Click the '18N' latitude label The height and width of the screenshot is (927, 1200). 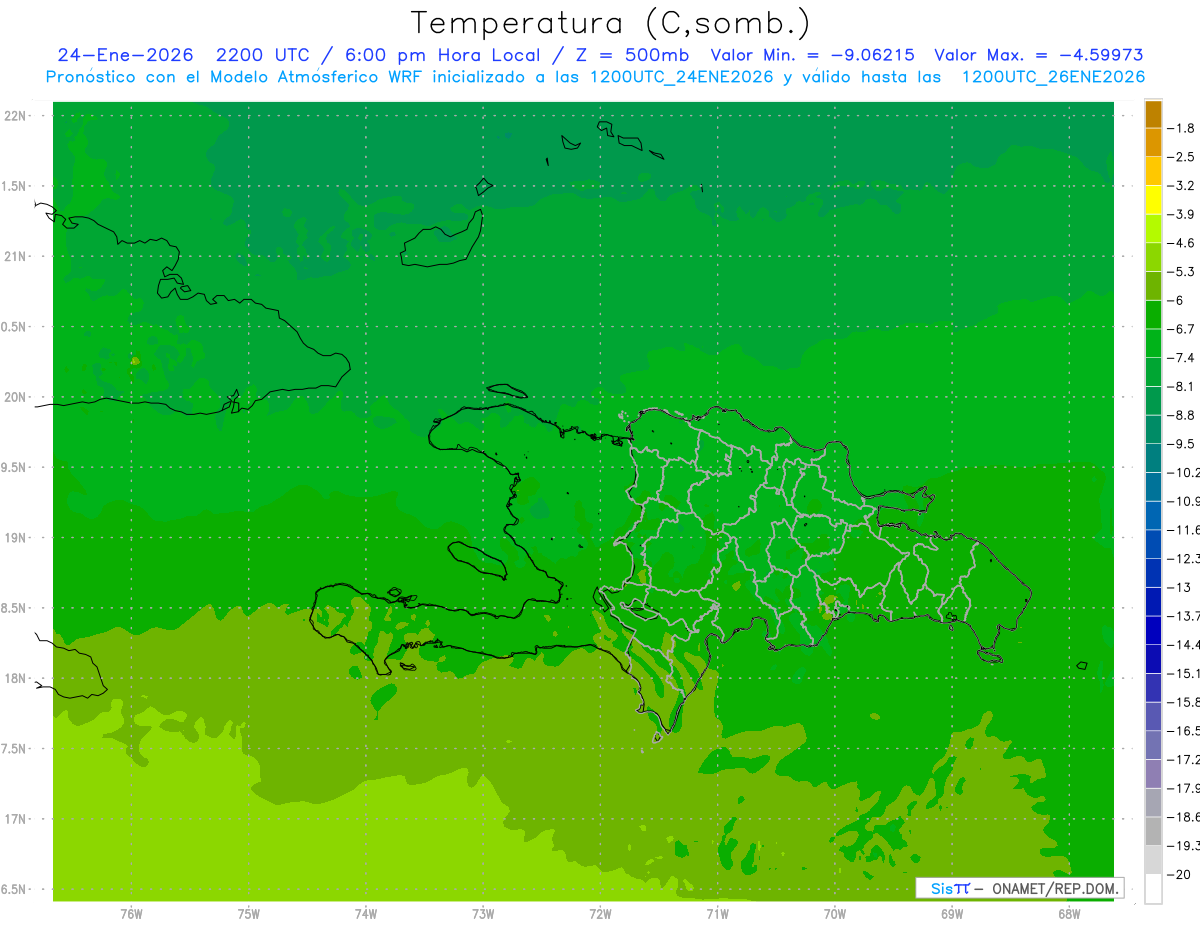(15, 678)
